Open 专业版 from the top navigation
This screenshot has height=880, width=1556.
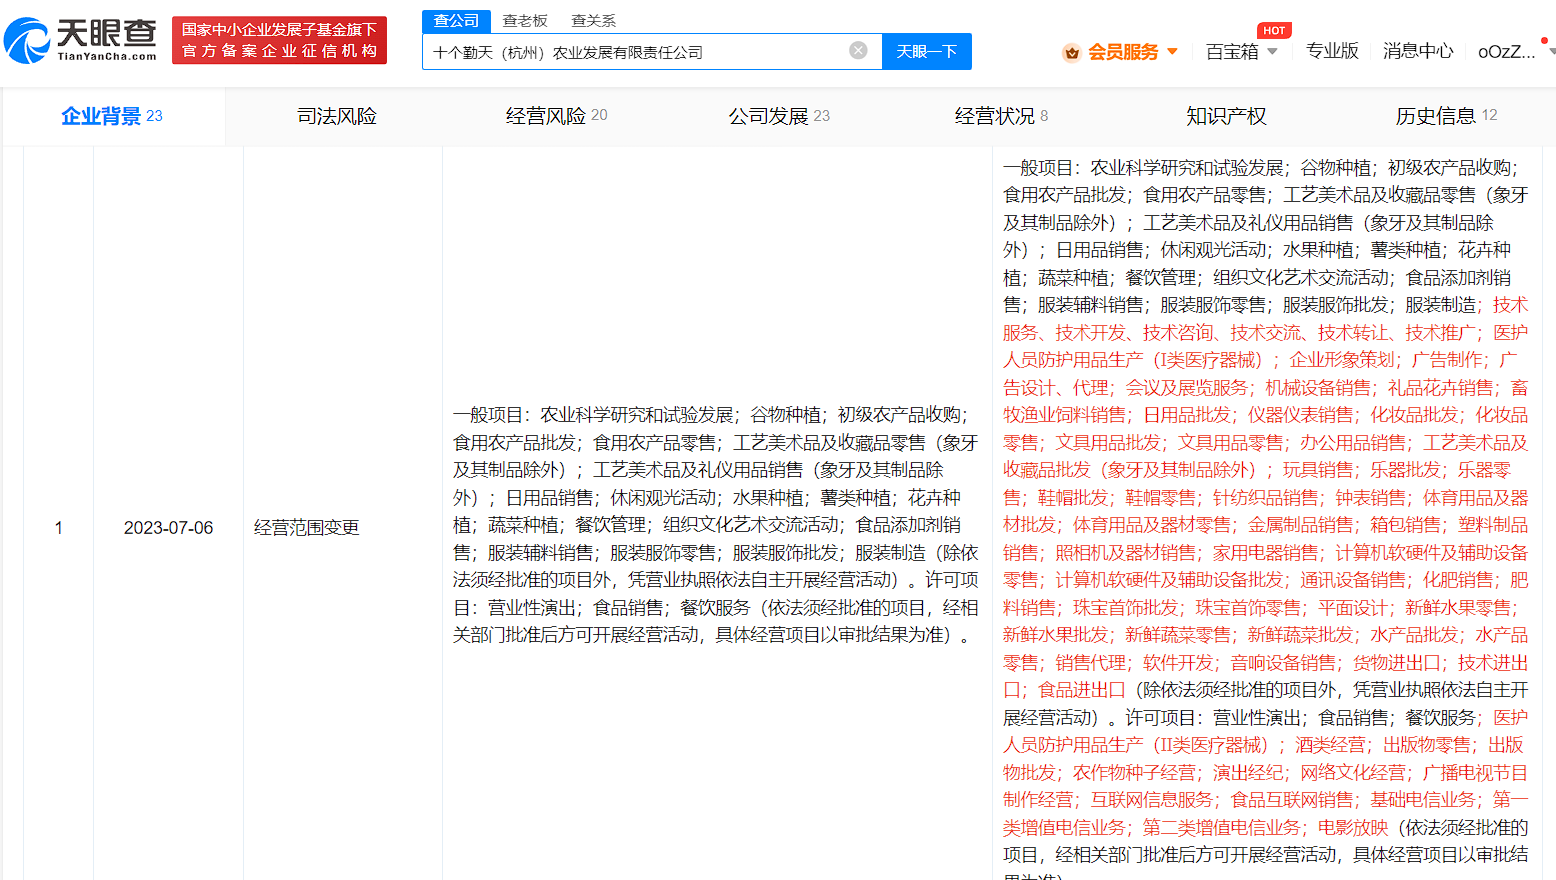coord(1332,51)
